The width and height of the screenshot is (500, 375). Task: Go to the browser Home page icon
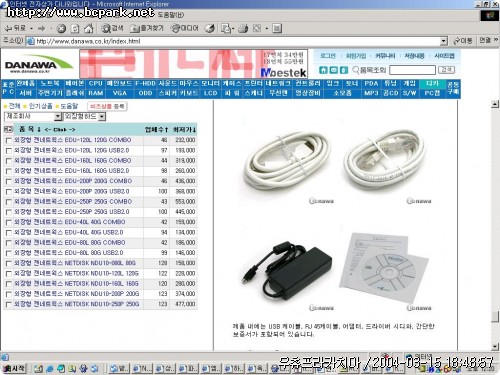click(89, 29)
